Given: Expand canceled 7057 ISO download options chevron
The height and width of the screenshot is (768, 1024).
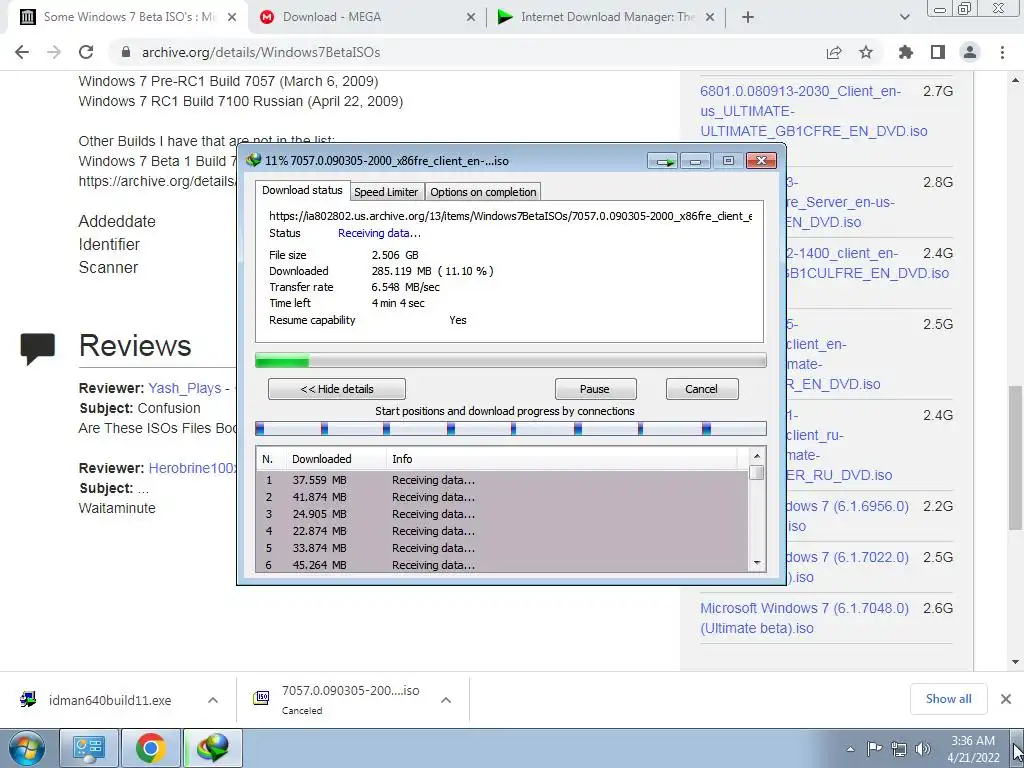Looking at the screenshot, I should pos(446,700).
